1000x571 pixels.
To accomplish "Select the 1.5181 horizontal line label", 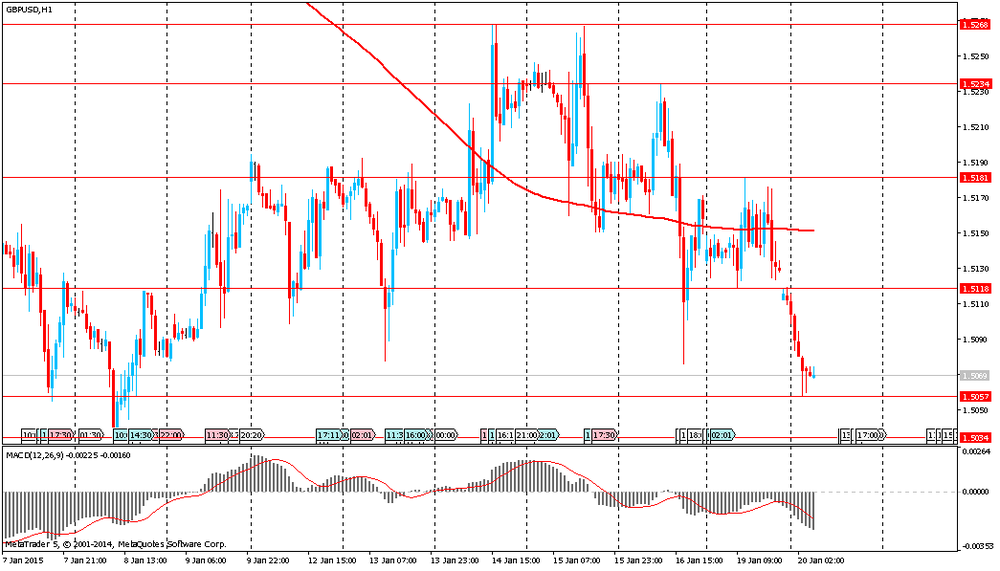I will (x=974, y=177).
